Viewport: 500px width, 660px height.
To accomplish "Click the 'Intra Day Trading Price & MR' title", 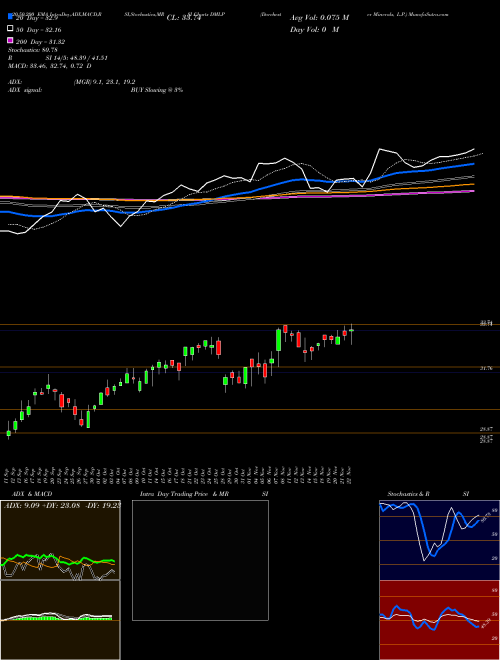I will coord(184,494).
